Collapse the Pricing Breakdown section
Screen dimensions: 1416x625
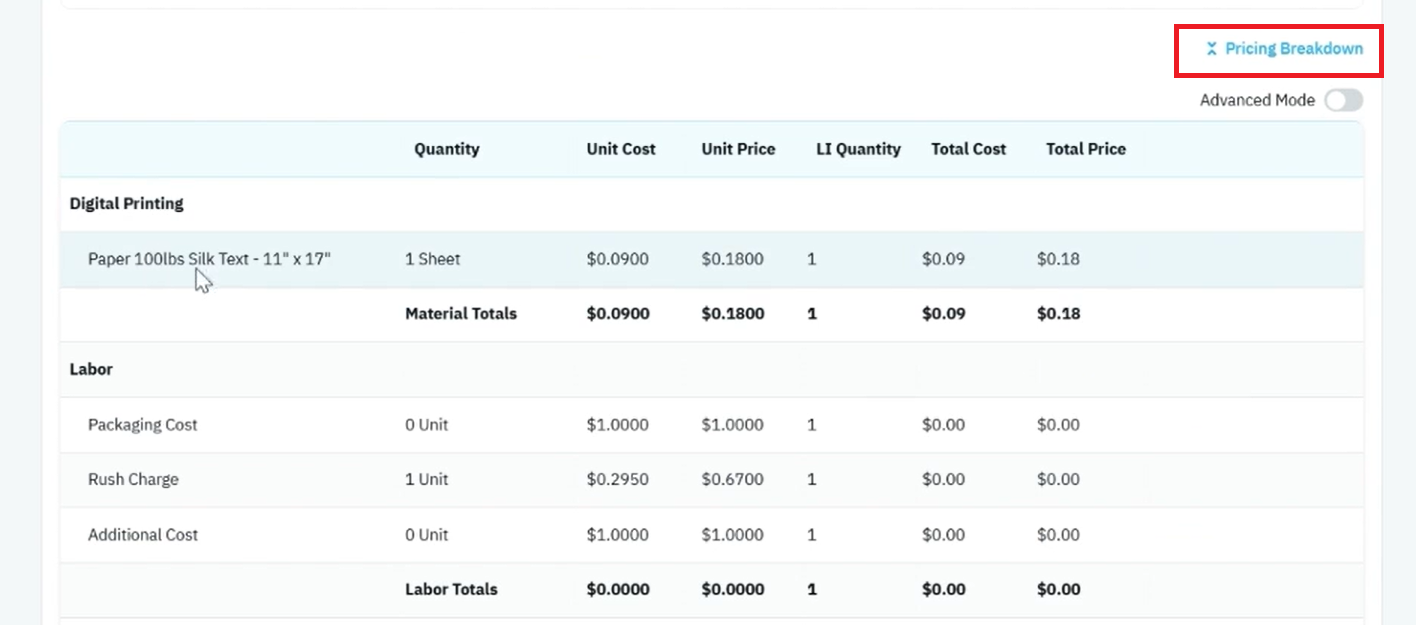(1284, 48)
